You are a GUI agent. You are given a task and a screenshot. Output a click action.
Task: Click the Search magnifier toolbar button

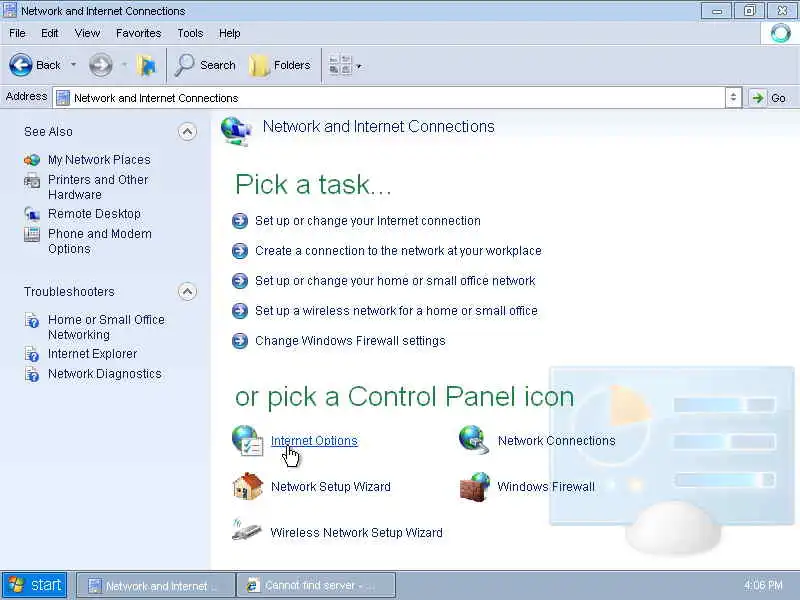point(205,65)
